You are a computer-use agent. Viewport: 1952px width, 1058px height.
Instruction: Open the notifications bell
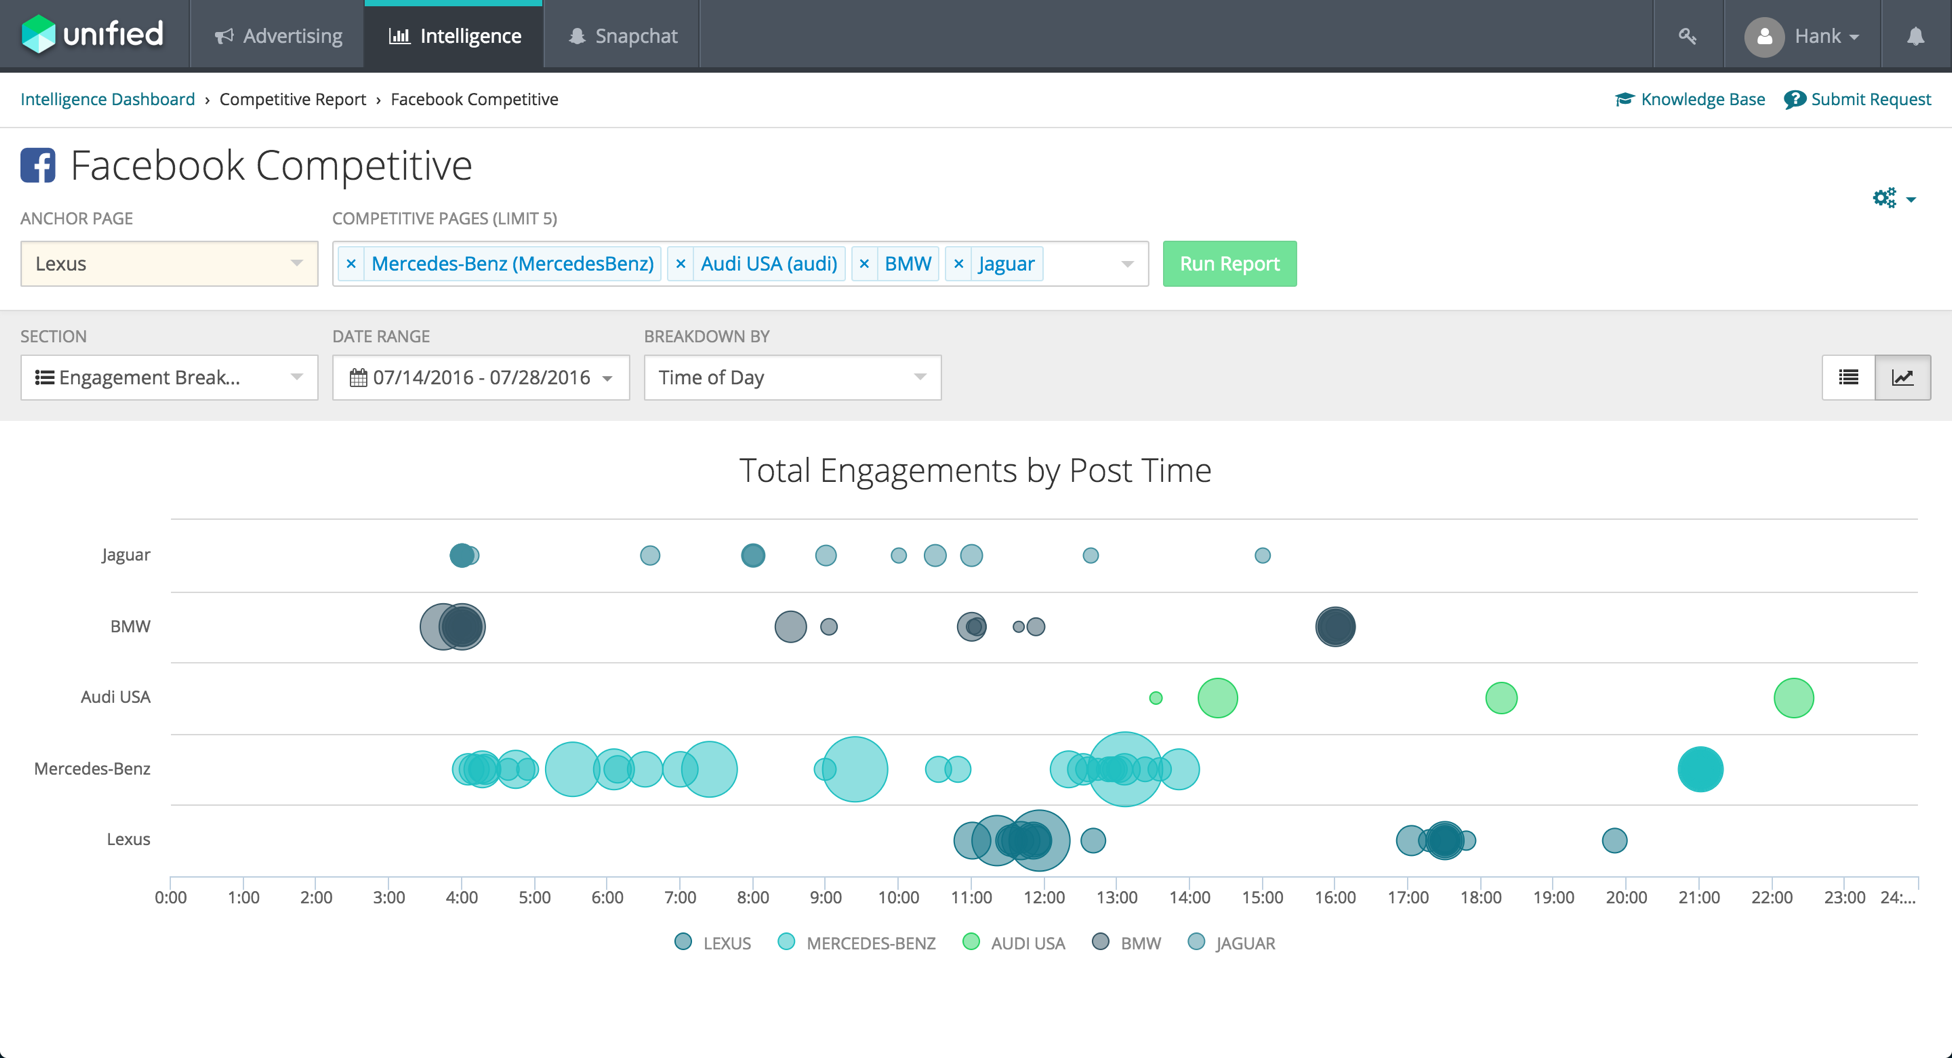(x=1915, y=36)
